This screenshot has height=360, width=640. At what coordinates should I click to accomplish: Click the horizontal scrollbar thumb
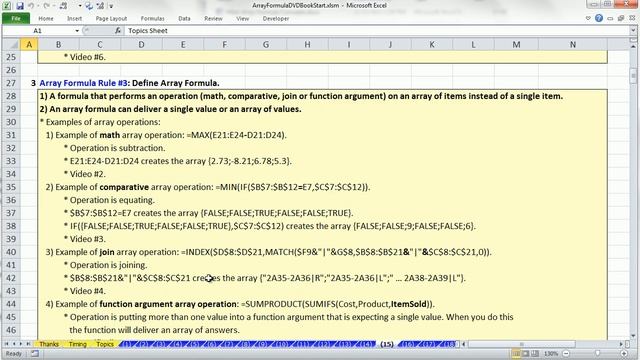(x=521, y=344)
